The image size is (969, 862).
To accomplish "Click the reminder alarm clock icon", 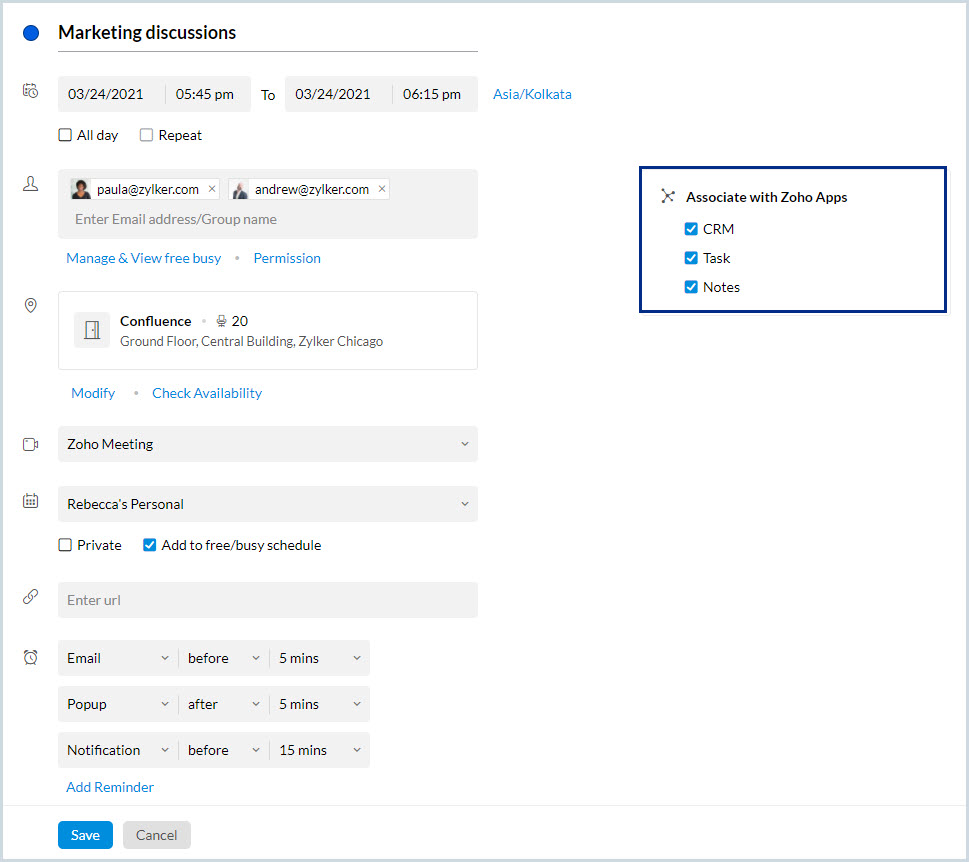I will click(31, 658).
